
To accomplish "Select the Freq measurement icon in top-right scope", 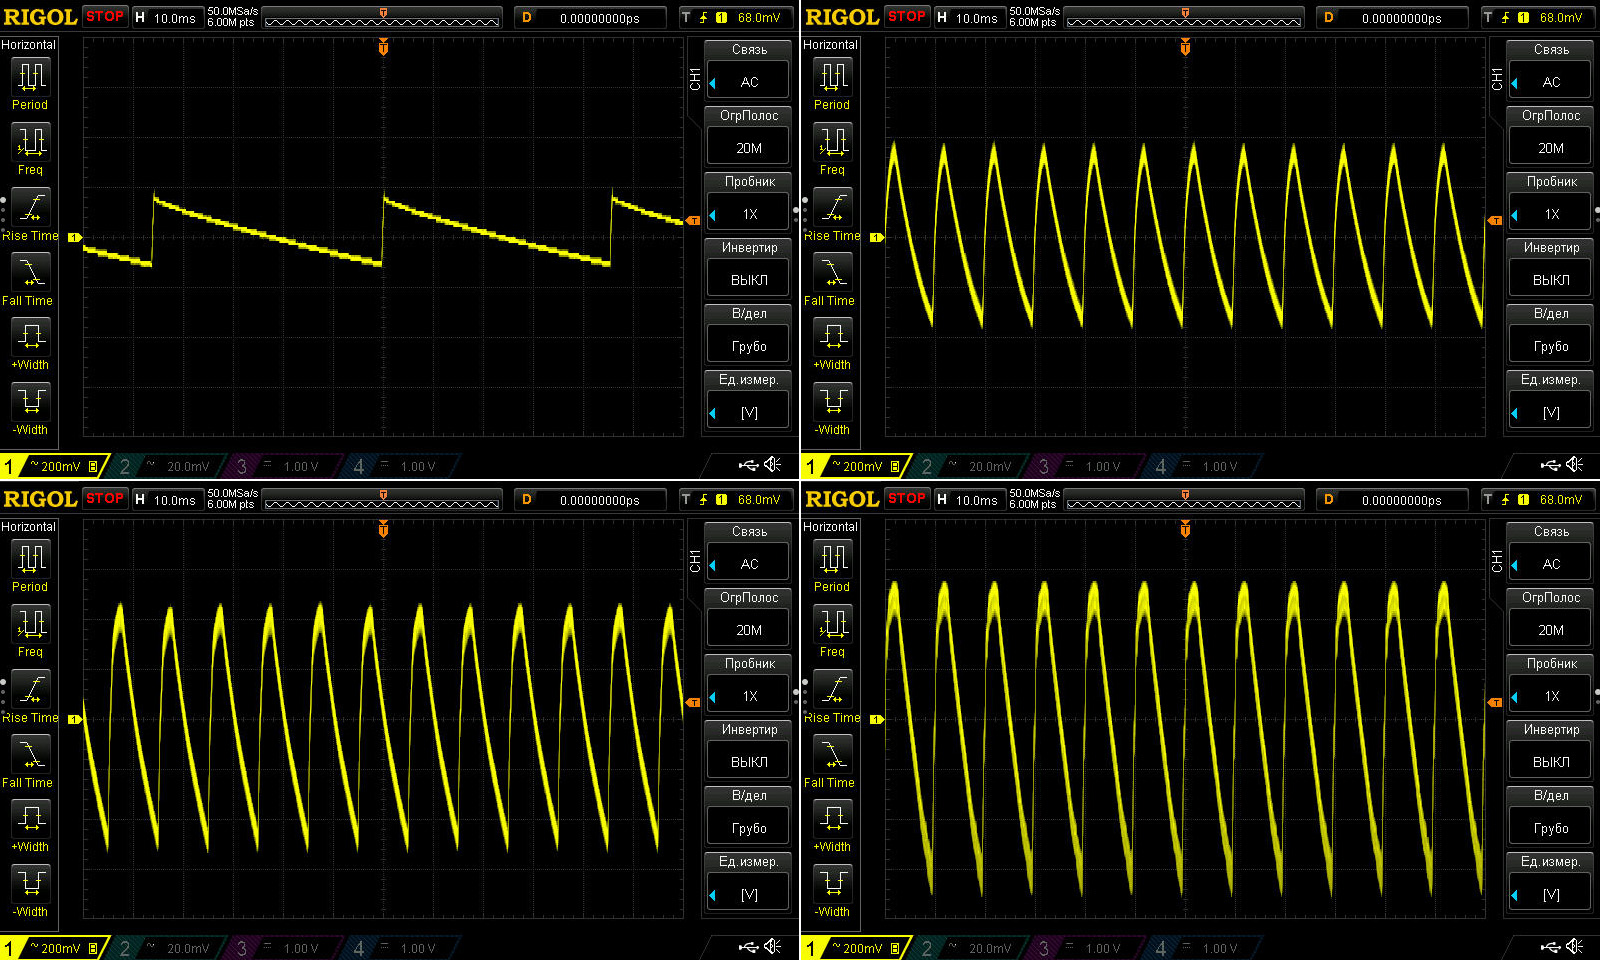I will click(833, 142).
